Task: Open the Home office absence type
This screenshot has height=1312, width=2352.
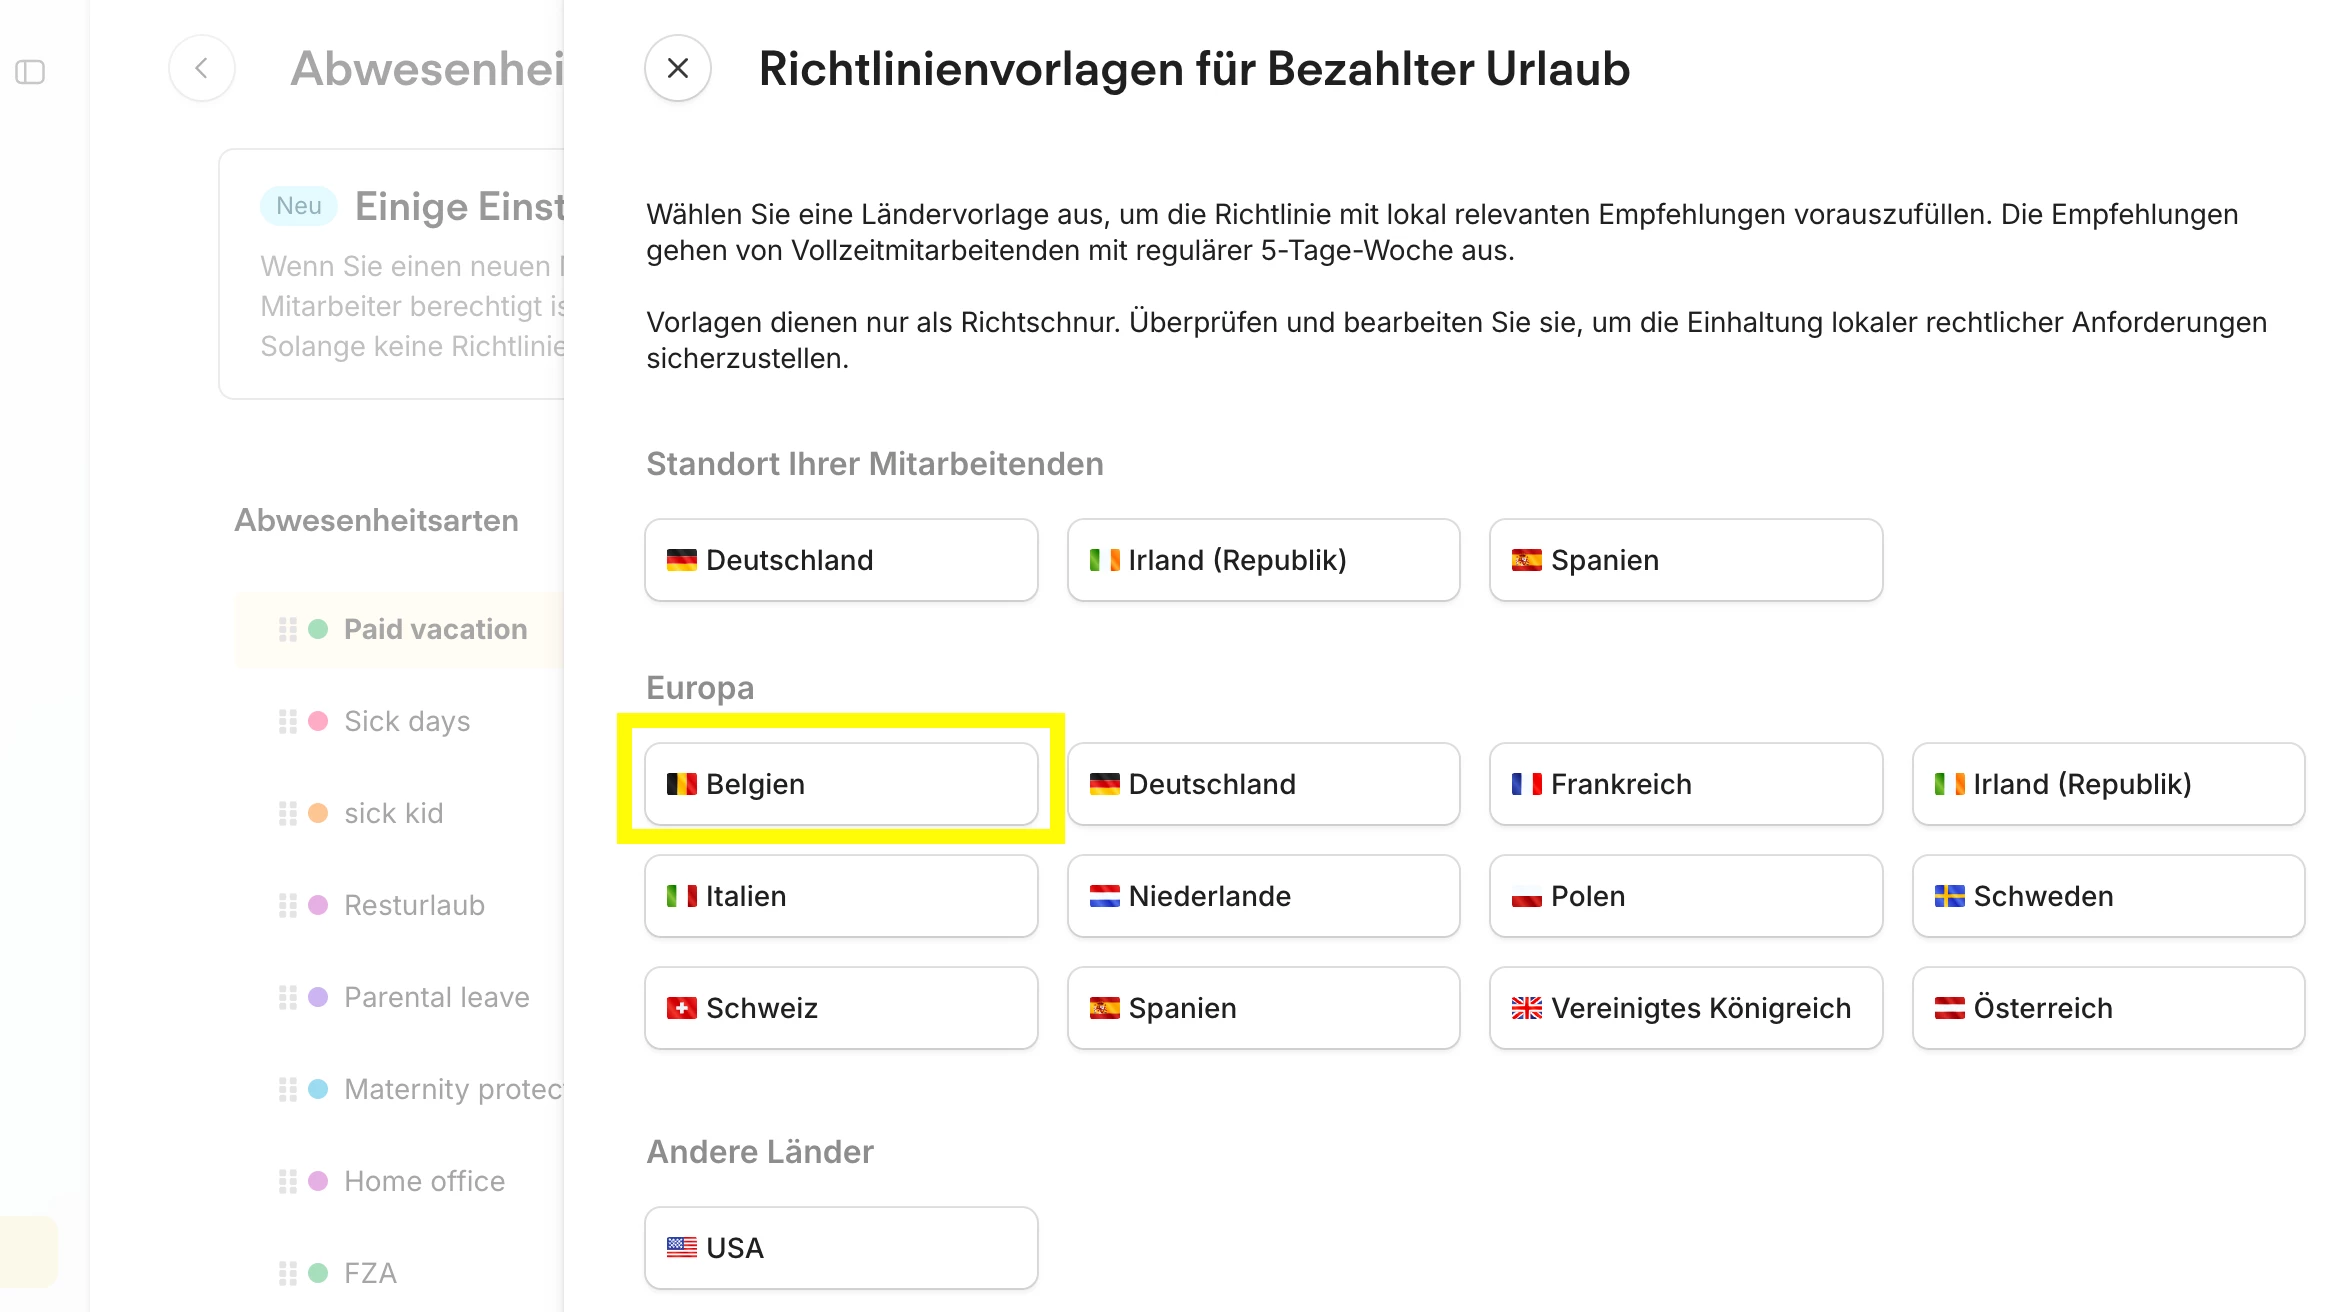Action: pyautogui.click(x=424, y=1181)
